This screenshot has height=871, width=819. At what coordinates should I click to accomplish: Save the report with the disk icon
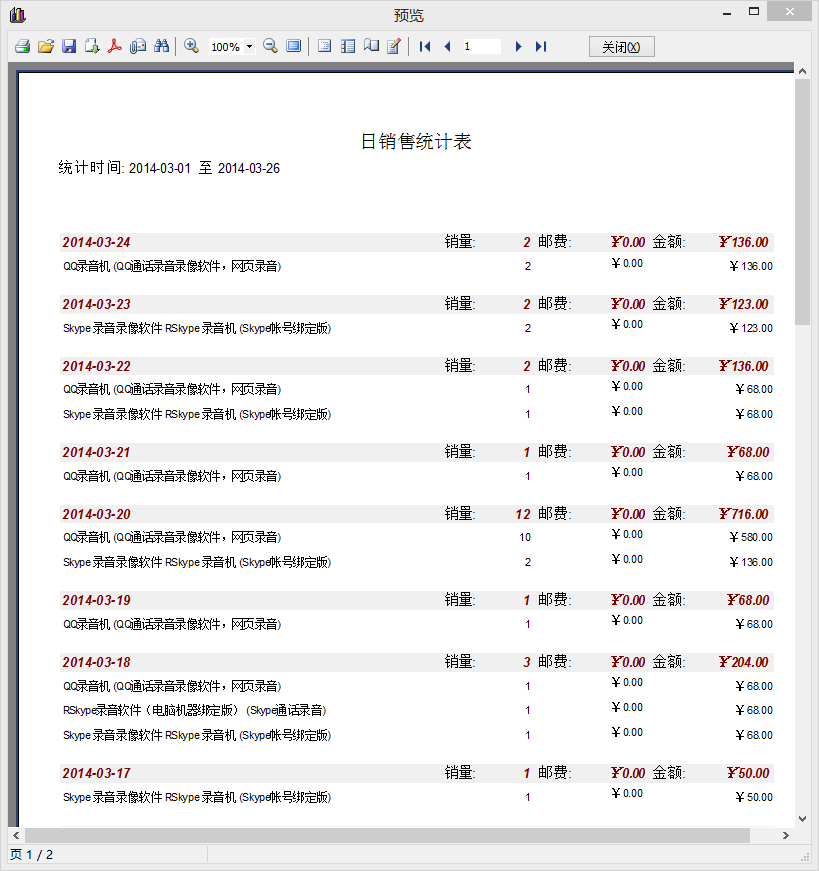point(69,46)
